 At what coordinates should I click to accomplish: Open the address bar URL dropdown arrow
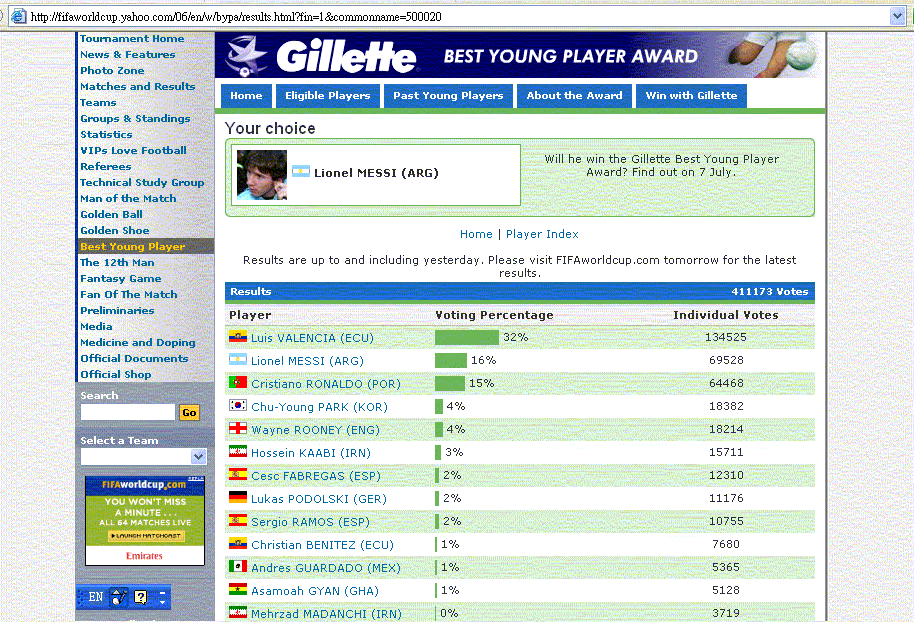[897, 16]
